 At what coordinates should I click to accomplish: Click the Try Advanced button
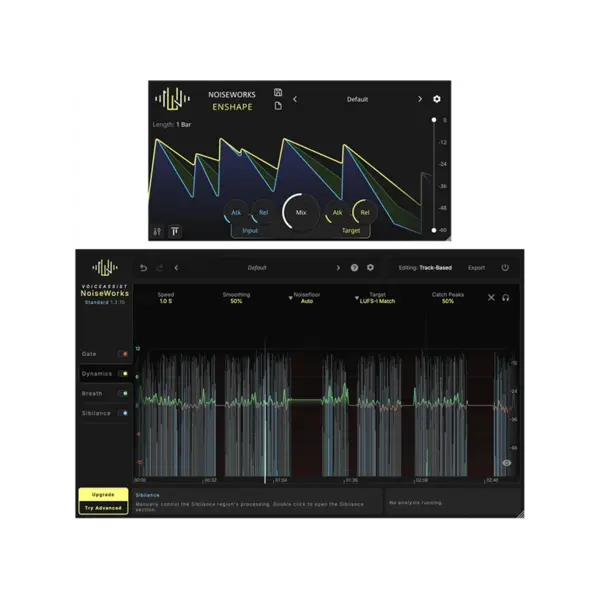(103, 508)
